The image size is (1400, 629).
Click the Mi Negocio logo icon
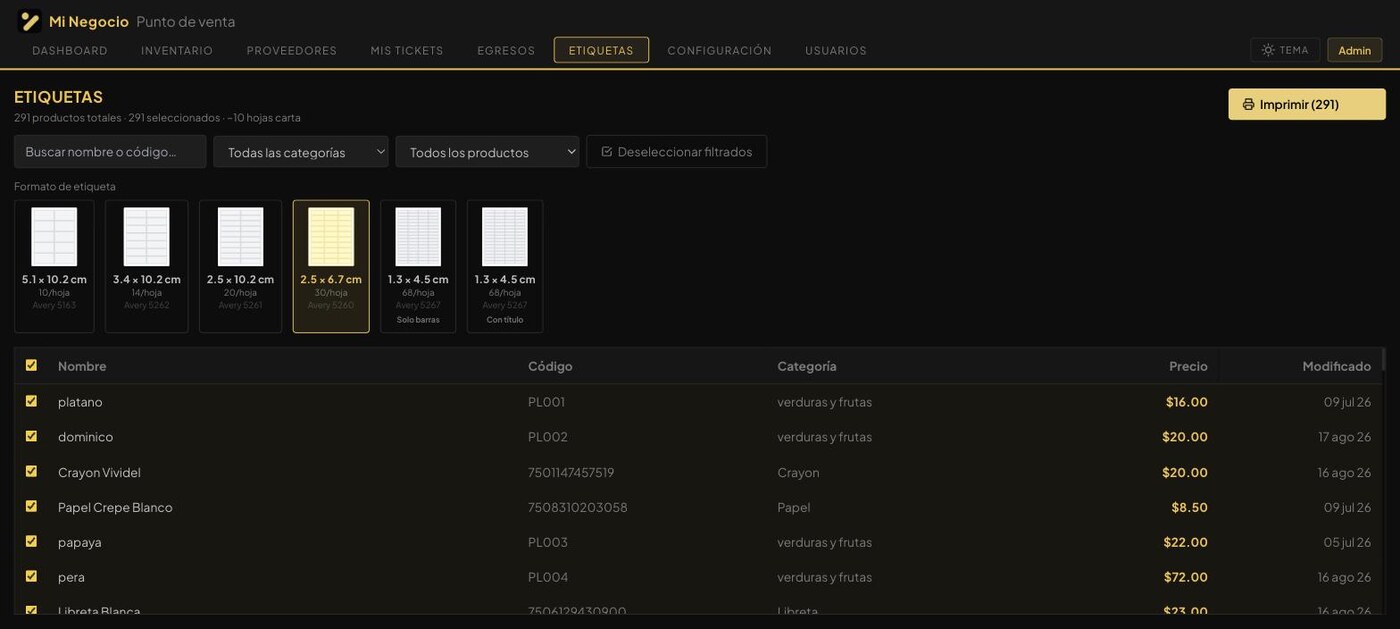30,21
